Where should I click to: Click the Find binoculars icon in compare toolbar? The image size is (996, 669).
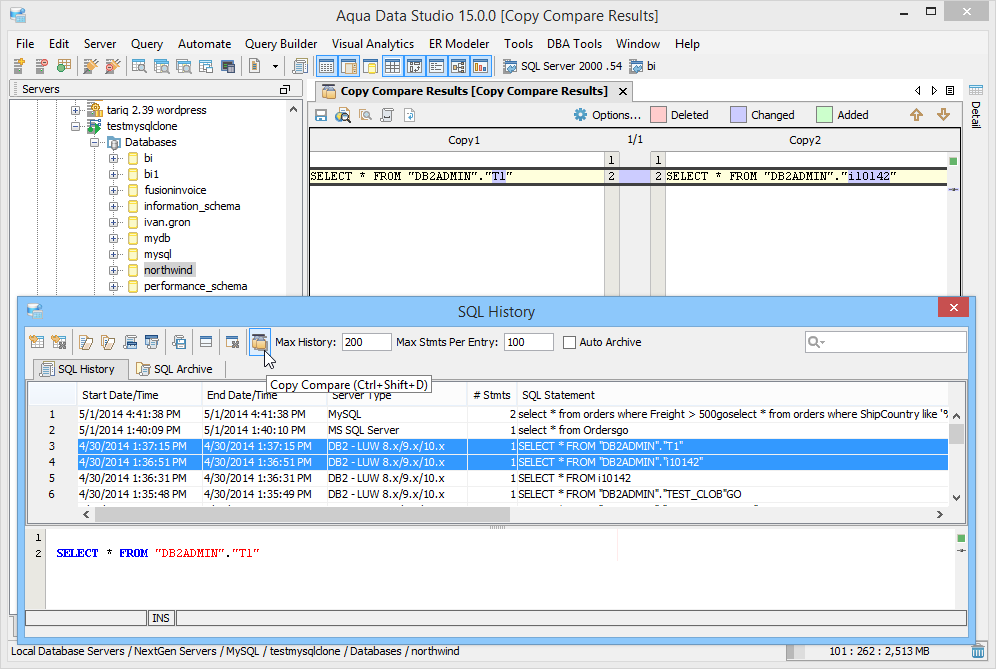[x=343, y=115]
